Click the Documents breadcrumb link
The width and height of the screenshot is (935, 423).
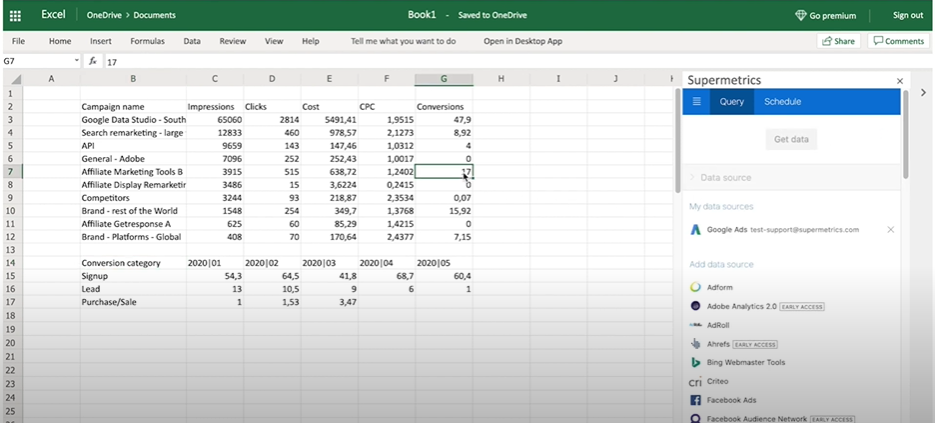click(x=154, y=16)
